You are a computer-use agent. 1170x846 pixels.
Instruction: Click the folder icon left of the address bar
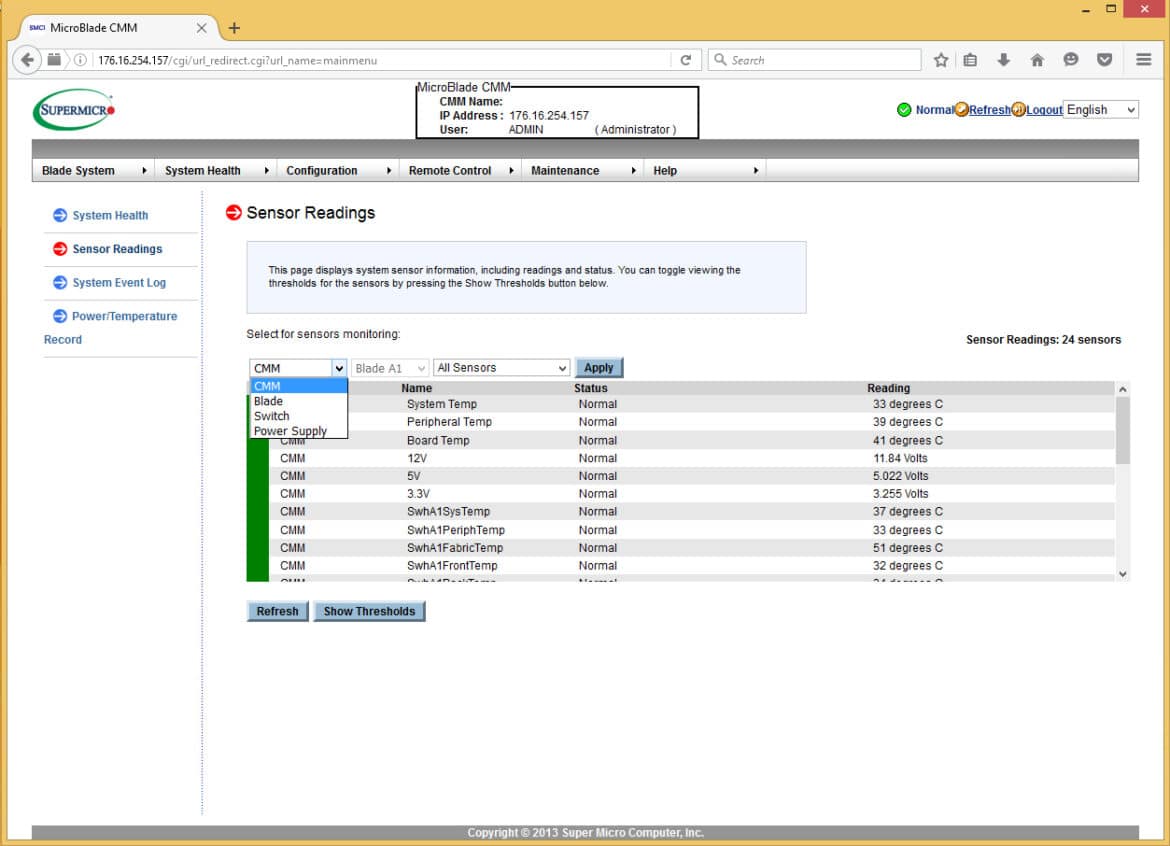coord(54,60)
